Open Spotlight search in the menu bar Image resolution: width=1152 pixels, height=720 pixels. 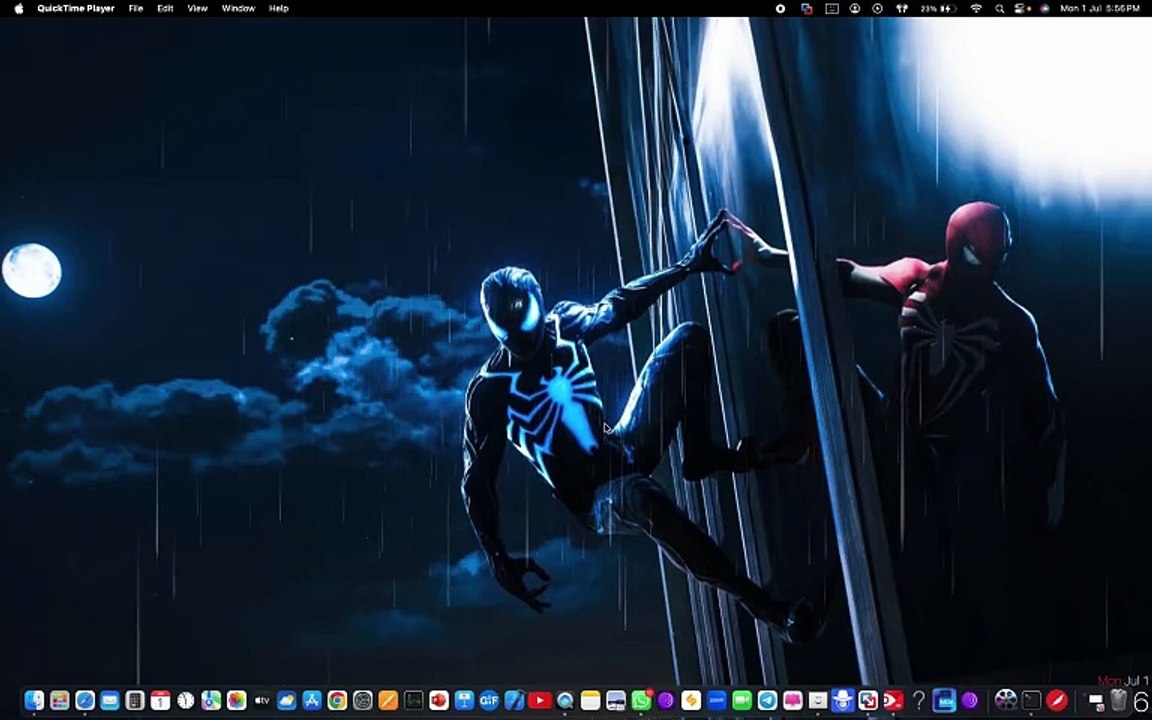(999, 9)
